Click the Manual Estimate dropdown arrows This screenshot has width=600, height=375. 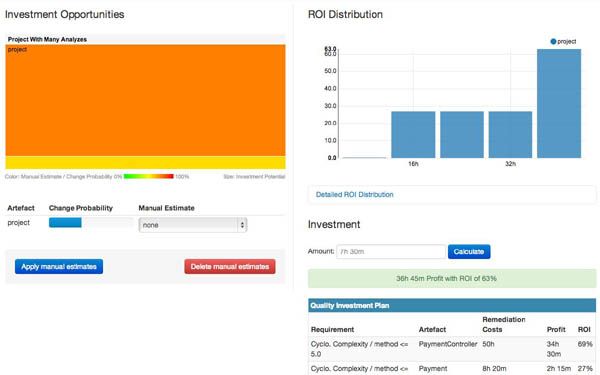tap(242, 225)
